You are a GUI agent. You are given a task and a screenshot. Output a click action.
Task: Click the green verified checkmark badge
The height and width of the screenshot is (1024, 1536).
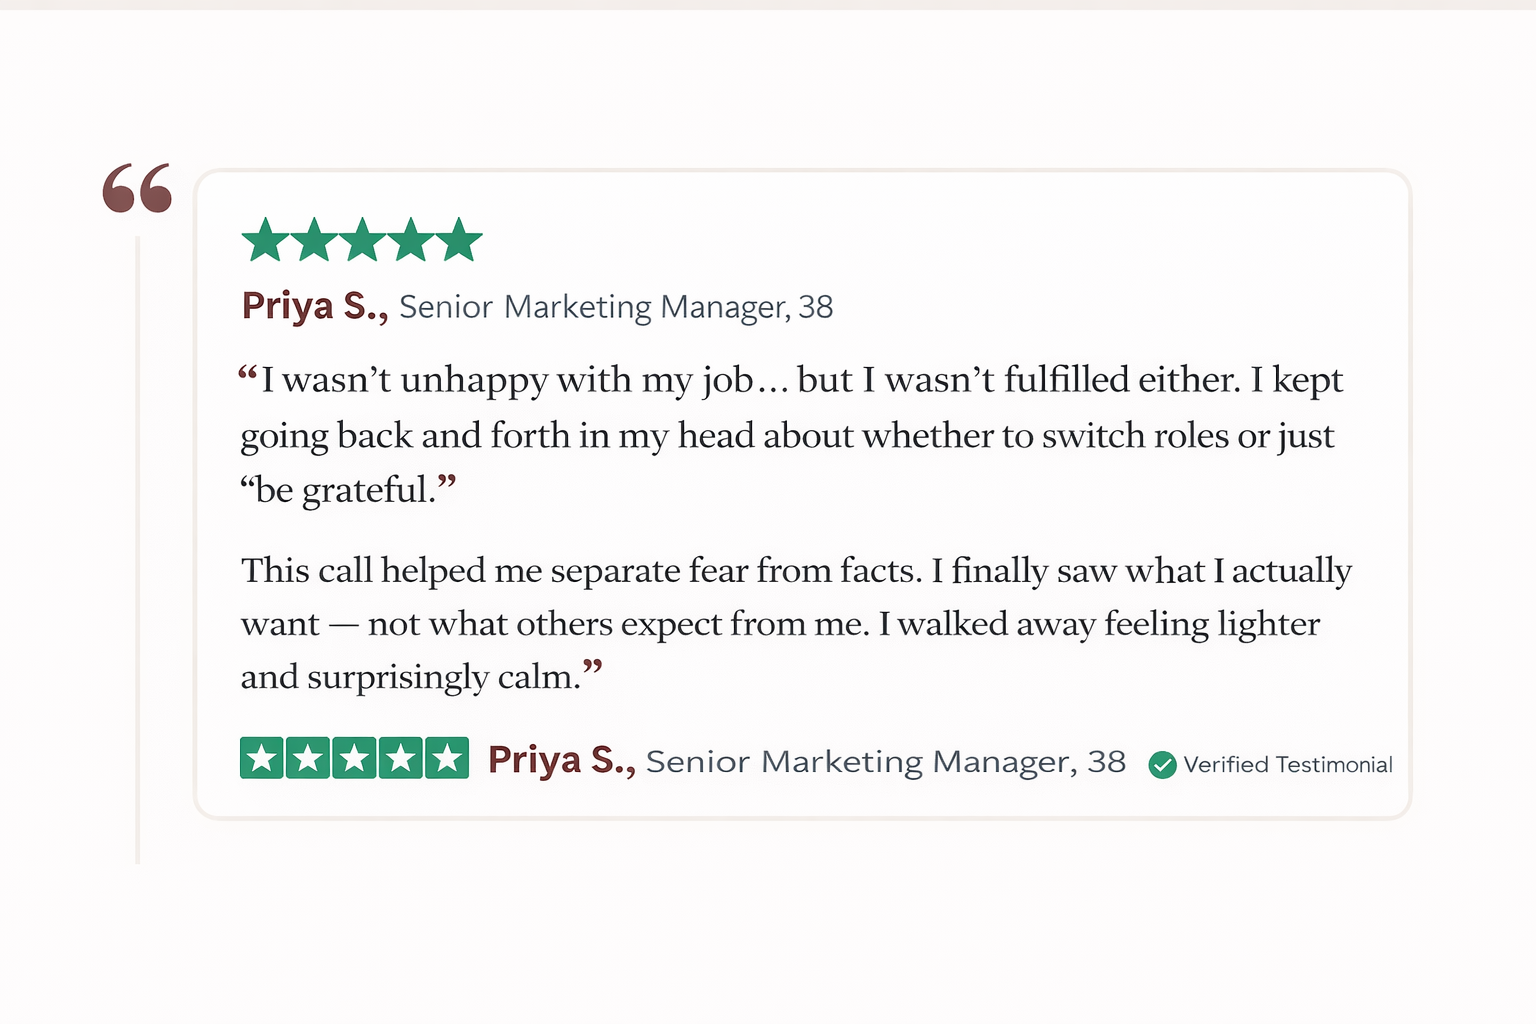1162,765
